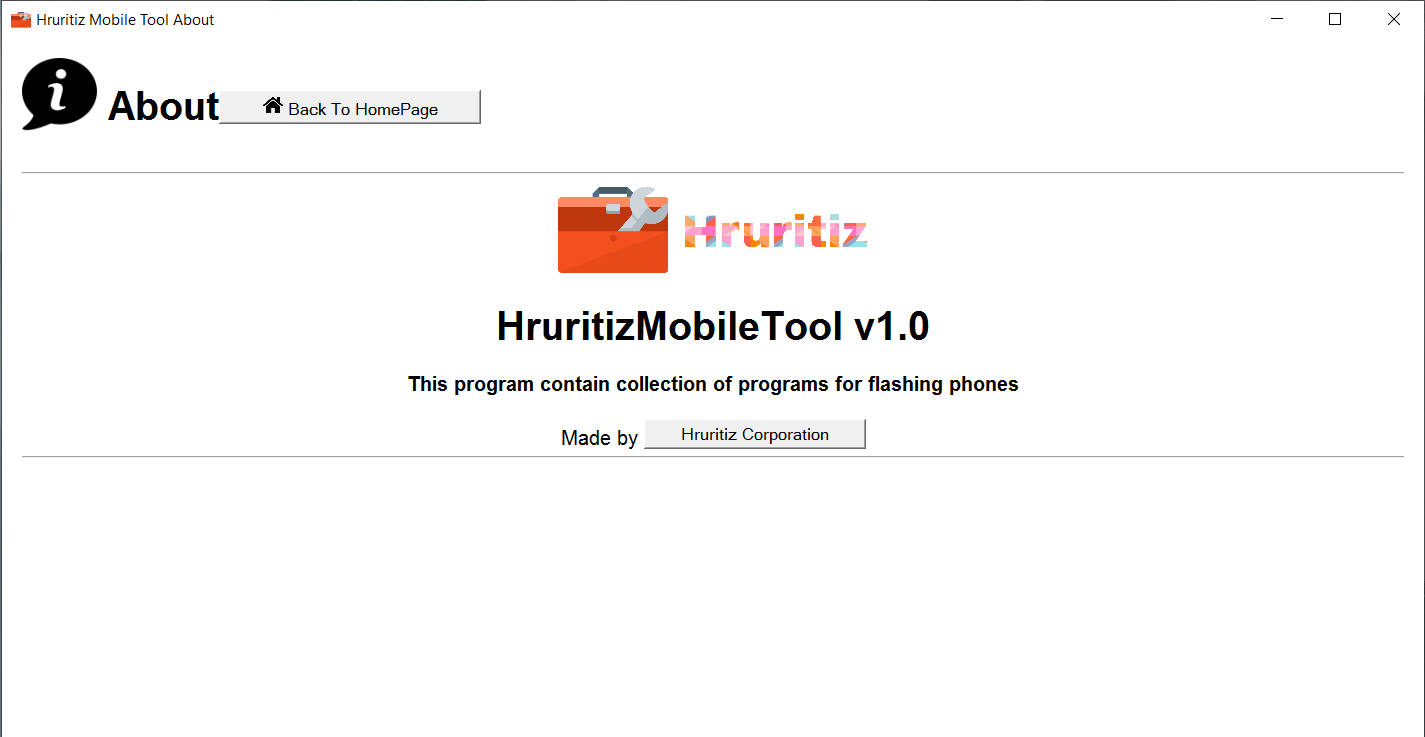Open the Hruritiz Corporation button
The image size is (1425, 737).
click(754, 435)
